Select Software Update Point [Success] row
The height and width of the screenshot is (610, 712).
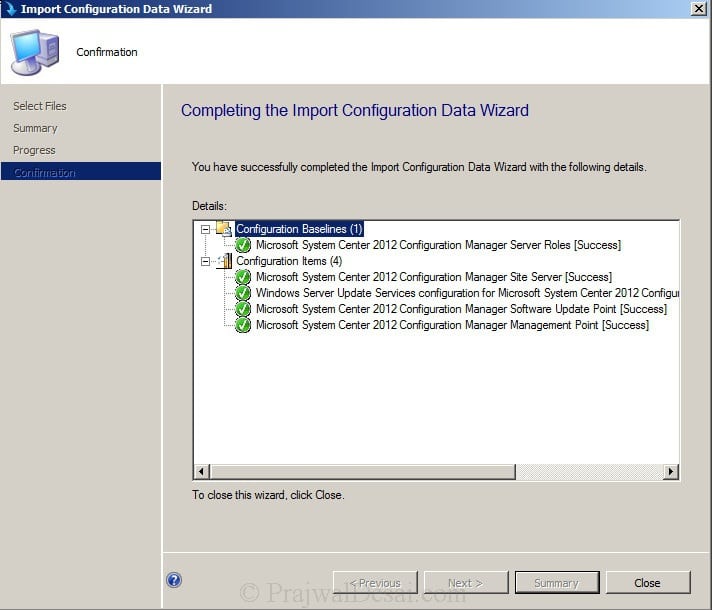pos(461,309)
